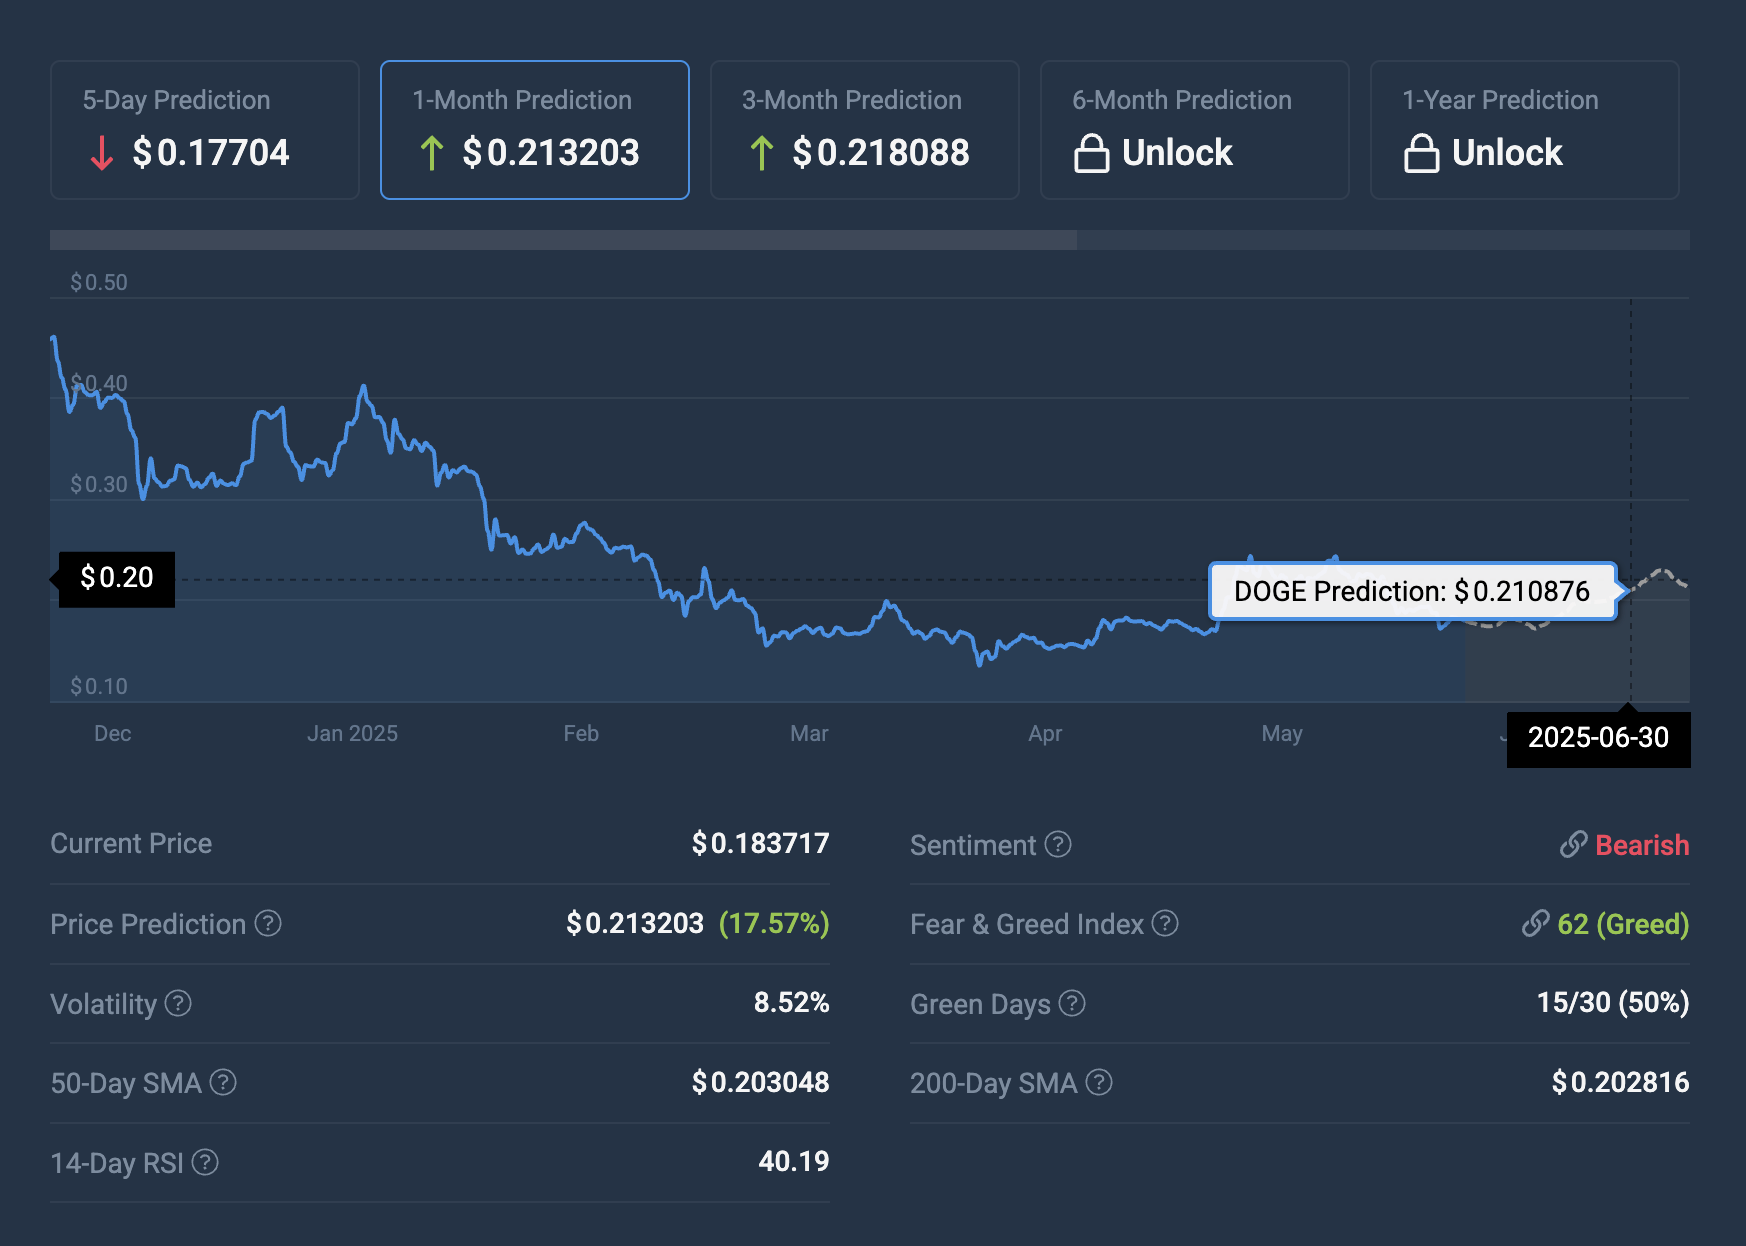Click the Mar axis label
The width and height of the screenshot is (1746, 1246).
tap(809, 734)
